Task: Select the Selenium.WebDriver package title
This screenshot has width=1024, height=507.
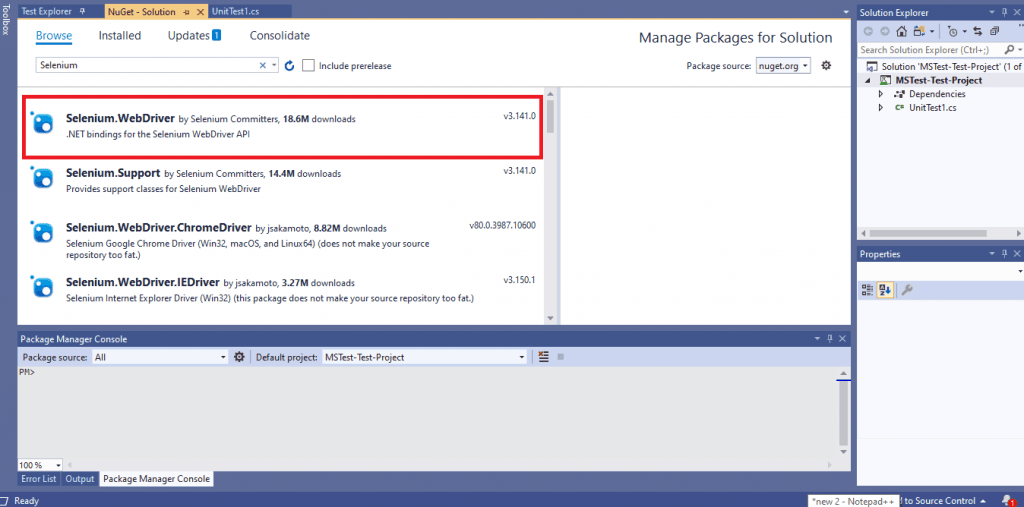Action: (x=120, y=118)
